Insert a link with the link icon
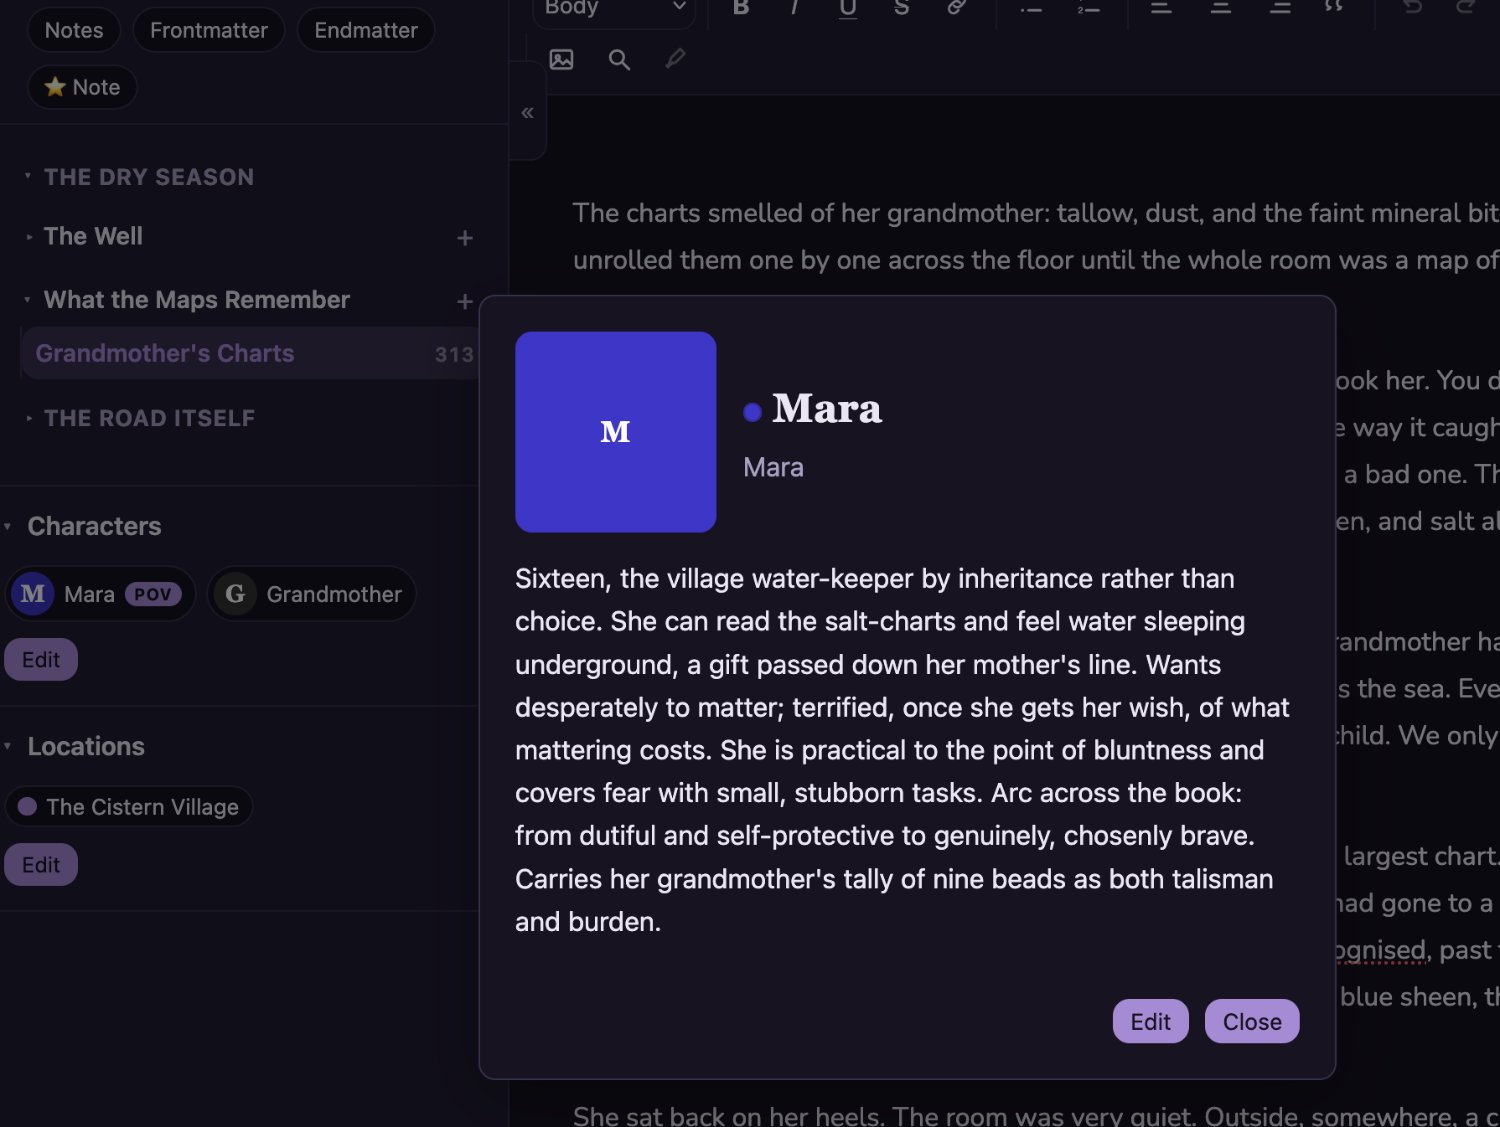This screenshot has height=1127, width=1500. (956, 8)
